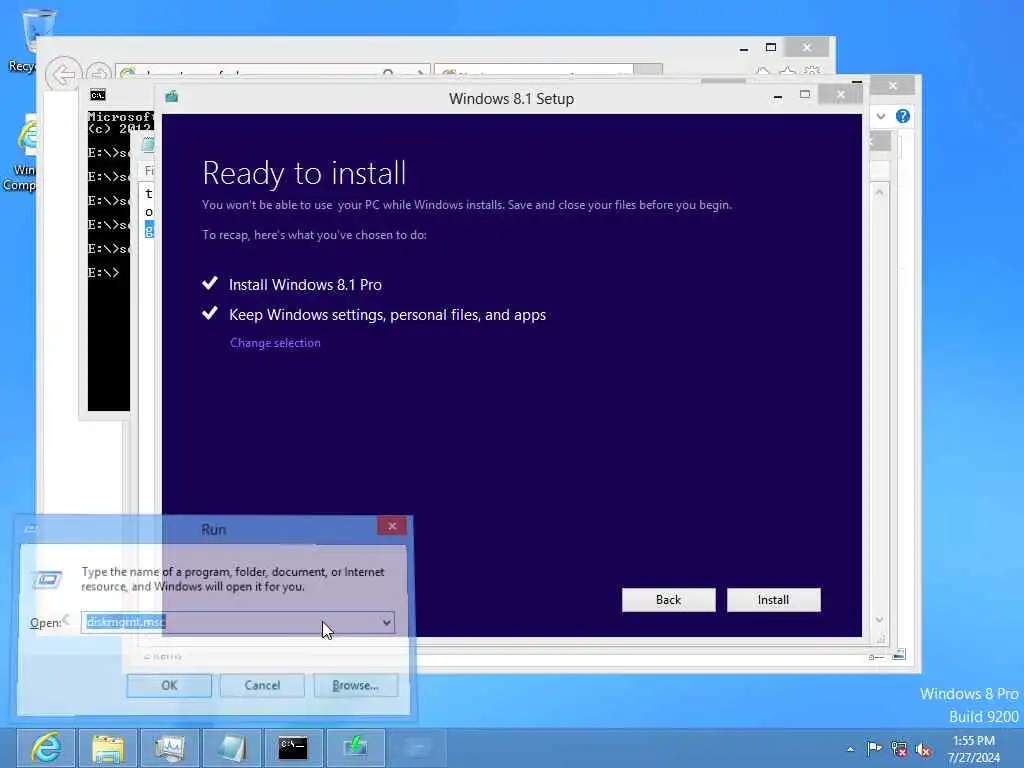Expand the chevron beside the help icon
Viewport: 1024px width, 768px height.
(881, 116)
